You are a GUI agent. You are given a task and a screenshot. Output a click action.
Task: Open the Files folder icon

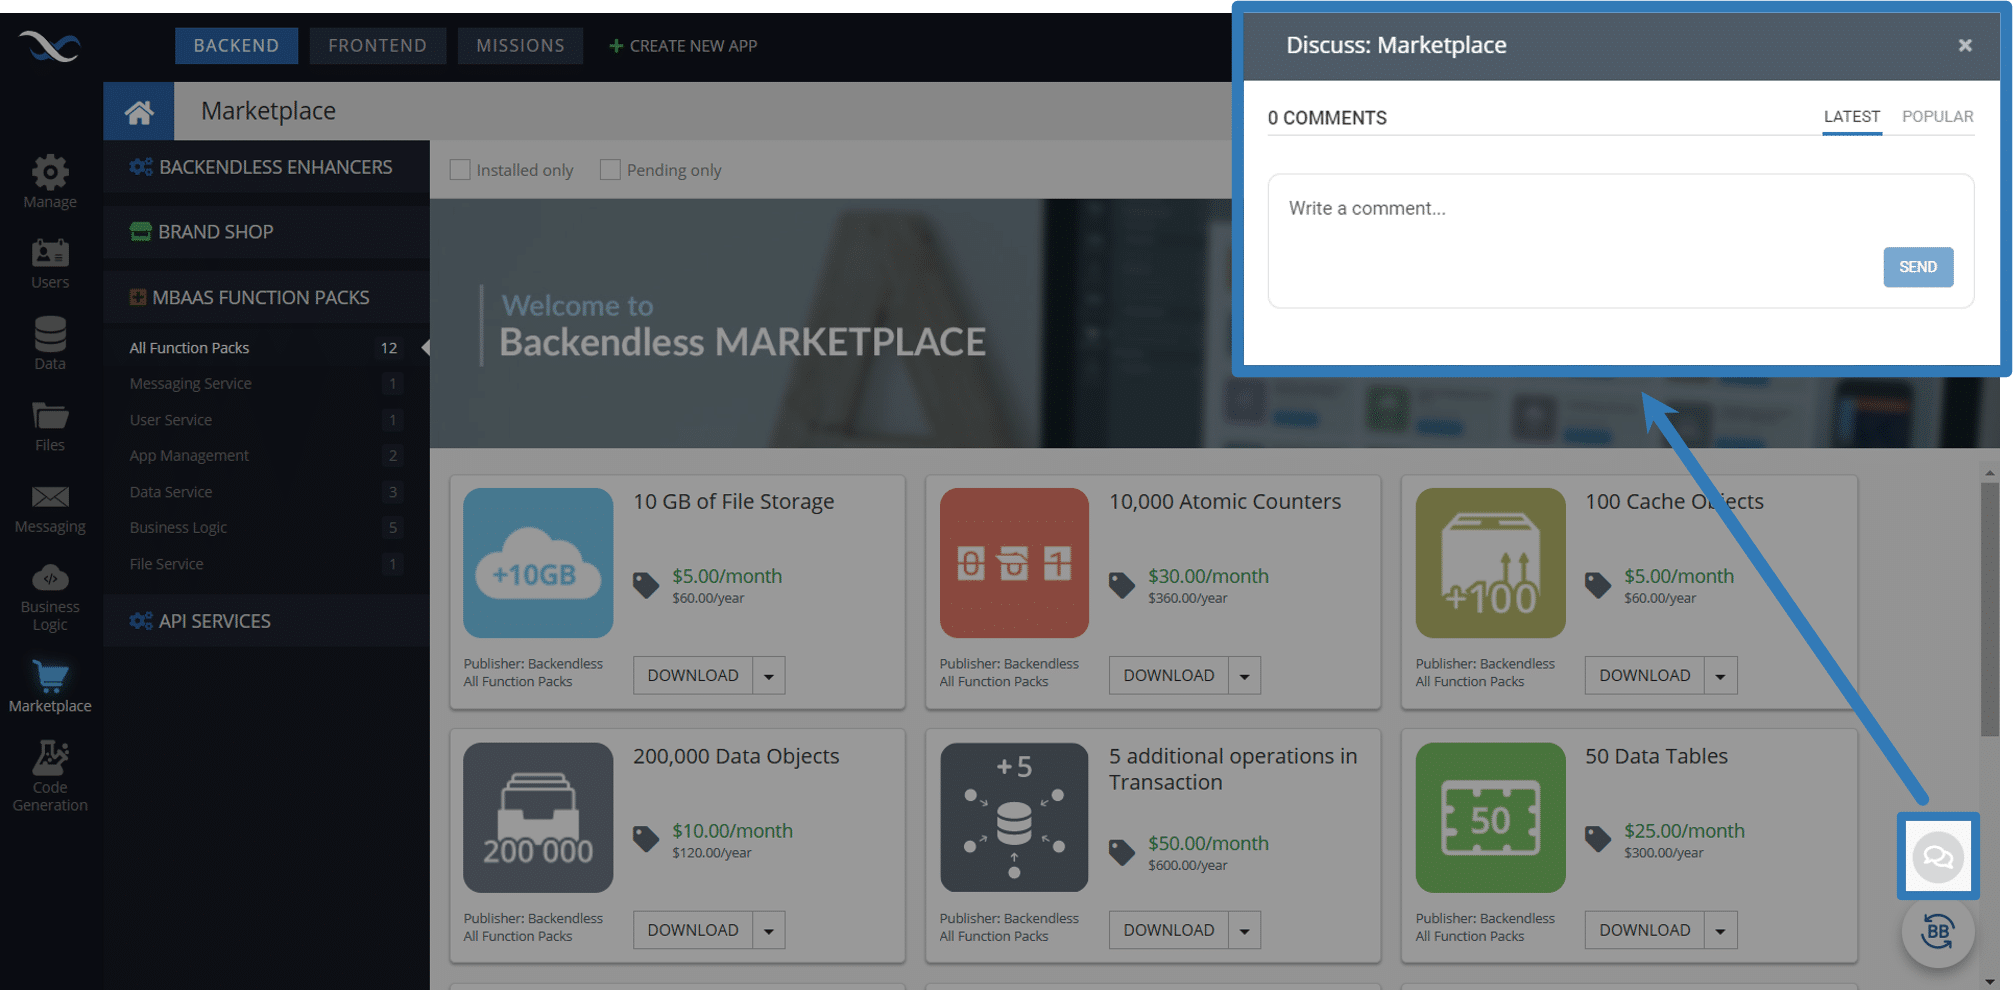pos(50,416)
